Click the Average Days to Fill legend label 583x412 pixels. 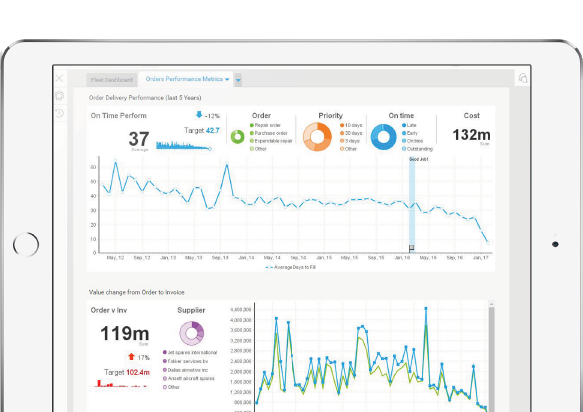coord(295,267)
